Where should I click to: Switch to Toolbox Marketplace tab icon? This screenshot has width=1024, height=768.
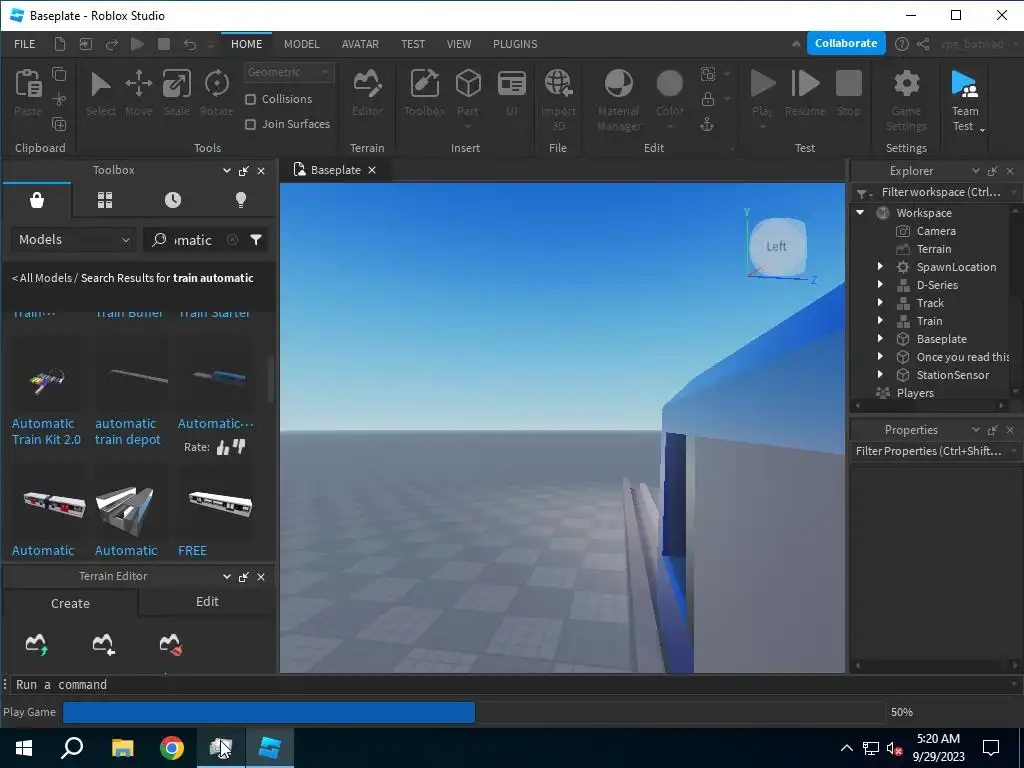[x=37, y=200]
